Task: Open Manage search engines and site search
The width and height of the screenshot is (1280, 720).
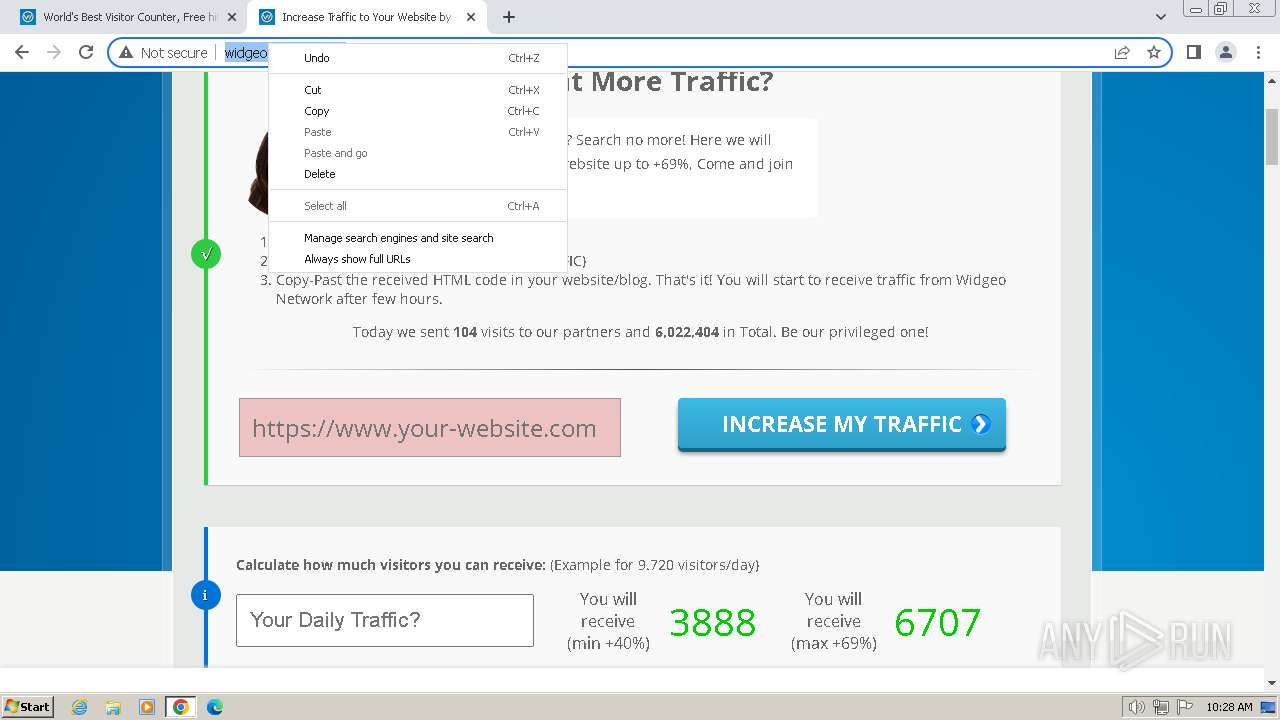Action: click(418, 238)
